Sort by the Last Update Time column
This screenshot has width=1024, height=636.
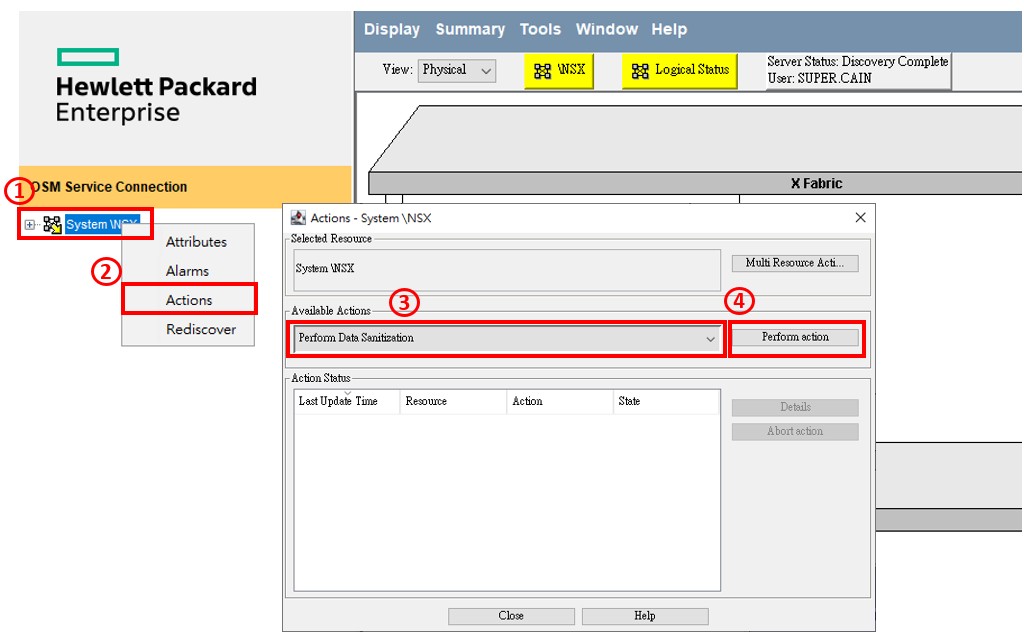coord(346,402)
